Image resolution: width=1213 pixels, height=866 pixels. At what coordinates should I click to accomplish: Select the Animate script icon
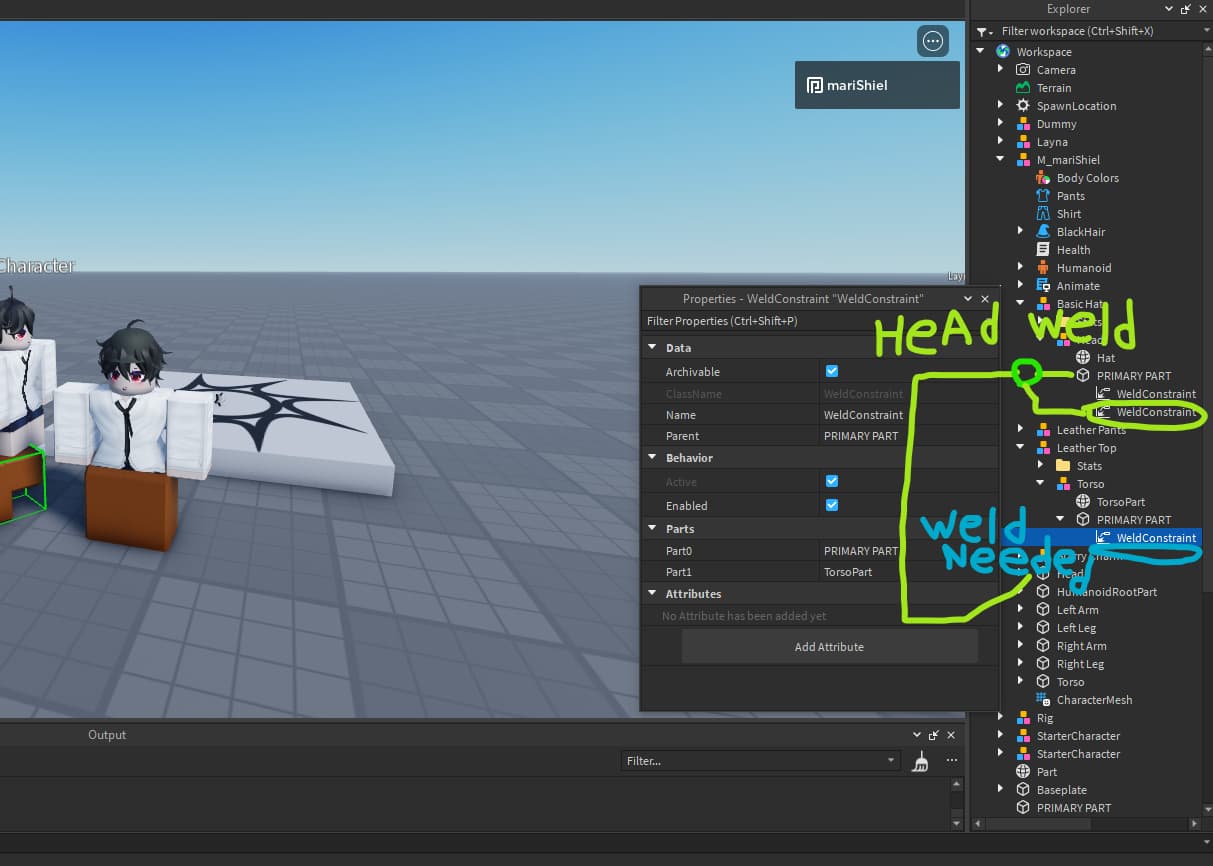[x=1043, y=286]
